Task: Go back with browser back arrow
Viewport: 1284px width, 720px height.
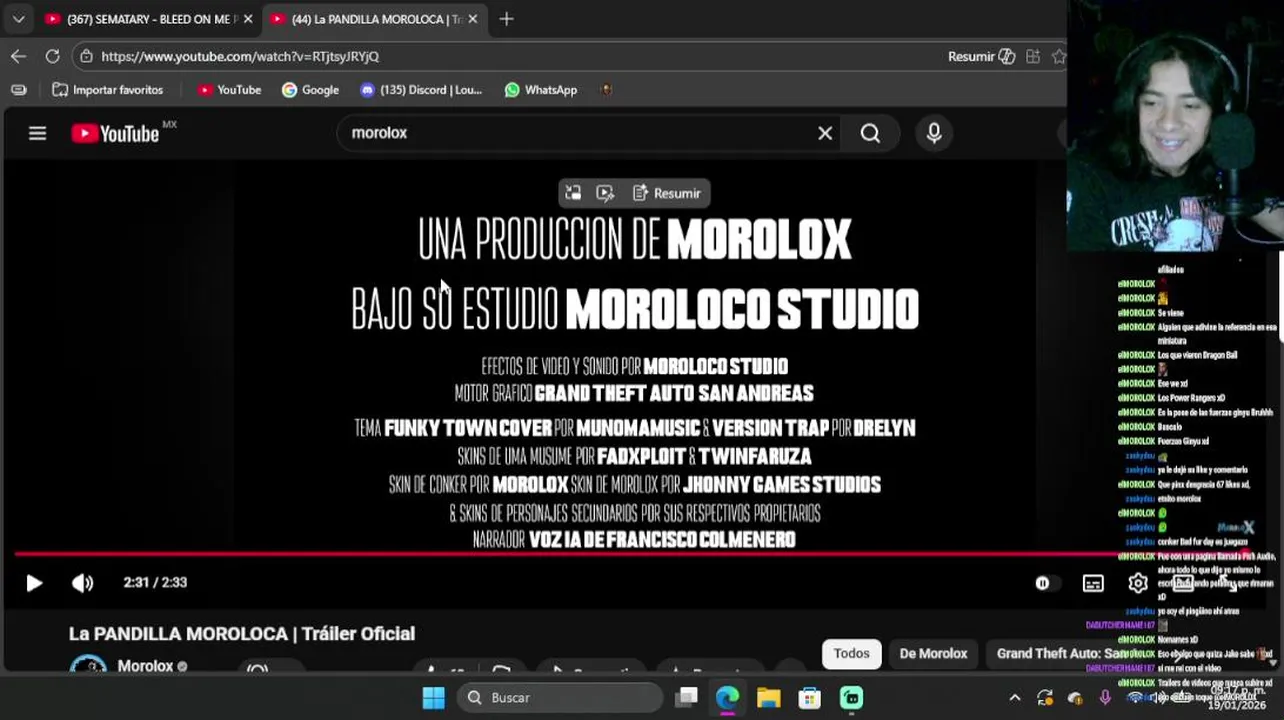Action: click(18, 56)
